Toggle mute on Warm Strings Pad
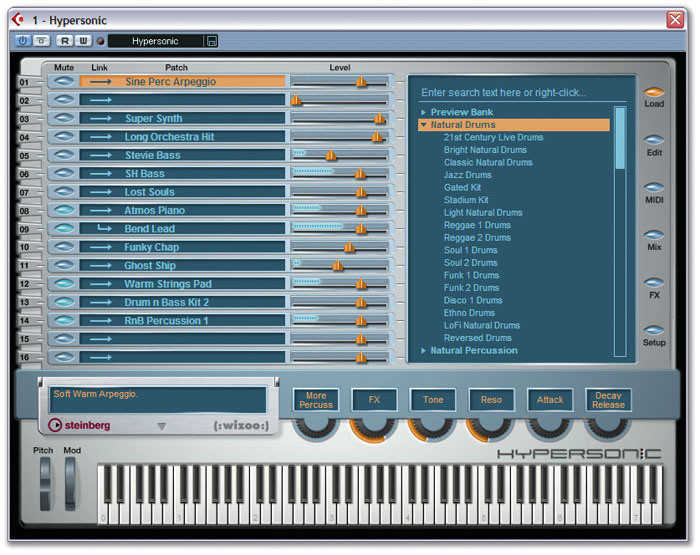 [x=64, y=284]
